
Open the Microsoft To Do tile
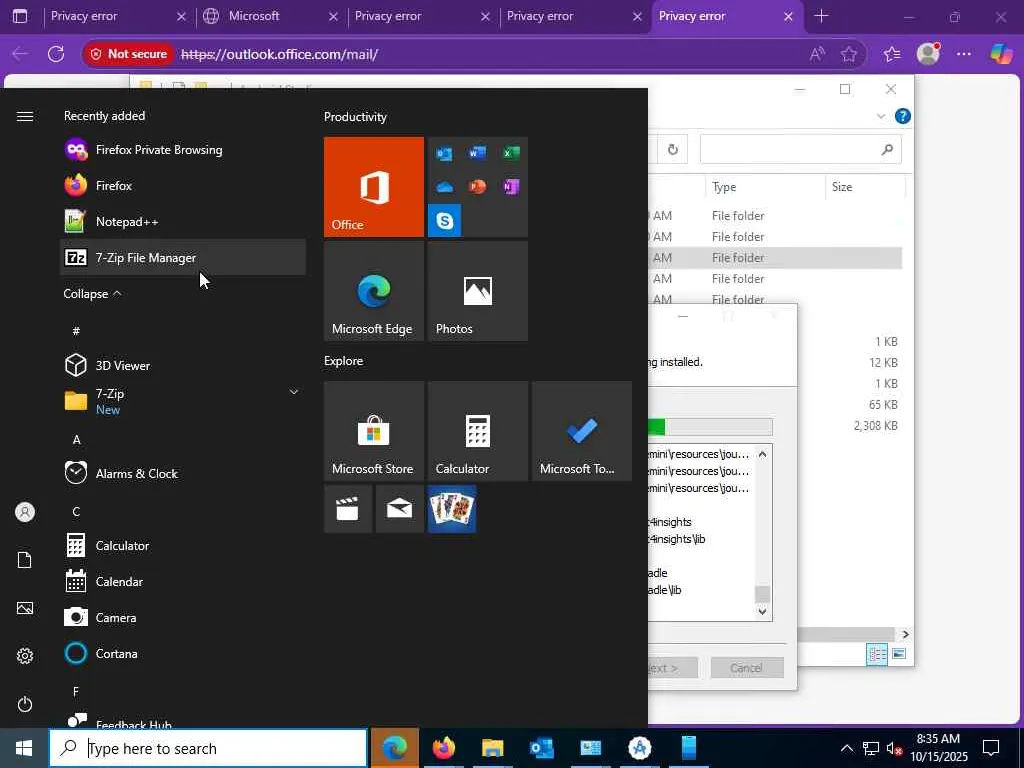[x=582, y=431]
